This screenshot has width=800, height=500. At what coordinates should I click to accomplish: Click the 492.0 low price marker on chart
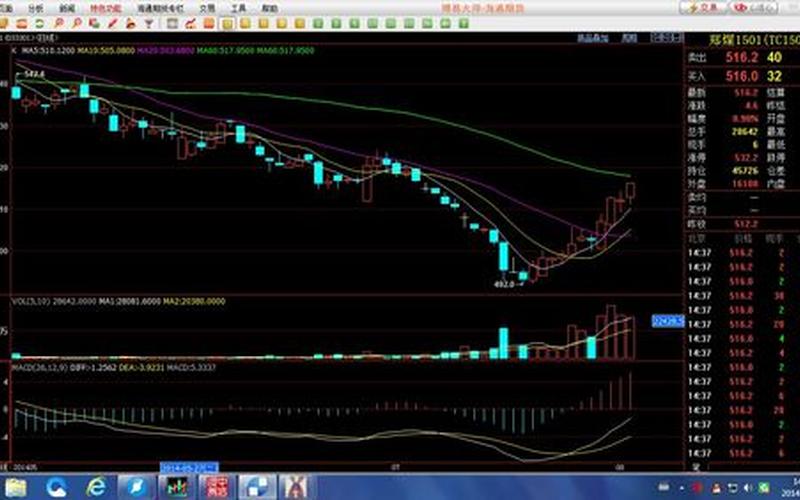point(505,284)
